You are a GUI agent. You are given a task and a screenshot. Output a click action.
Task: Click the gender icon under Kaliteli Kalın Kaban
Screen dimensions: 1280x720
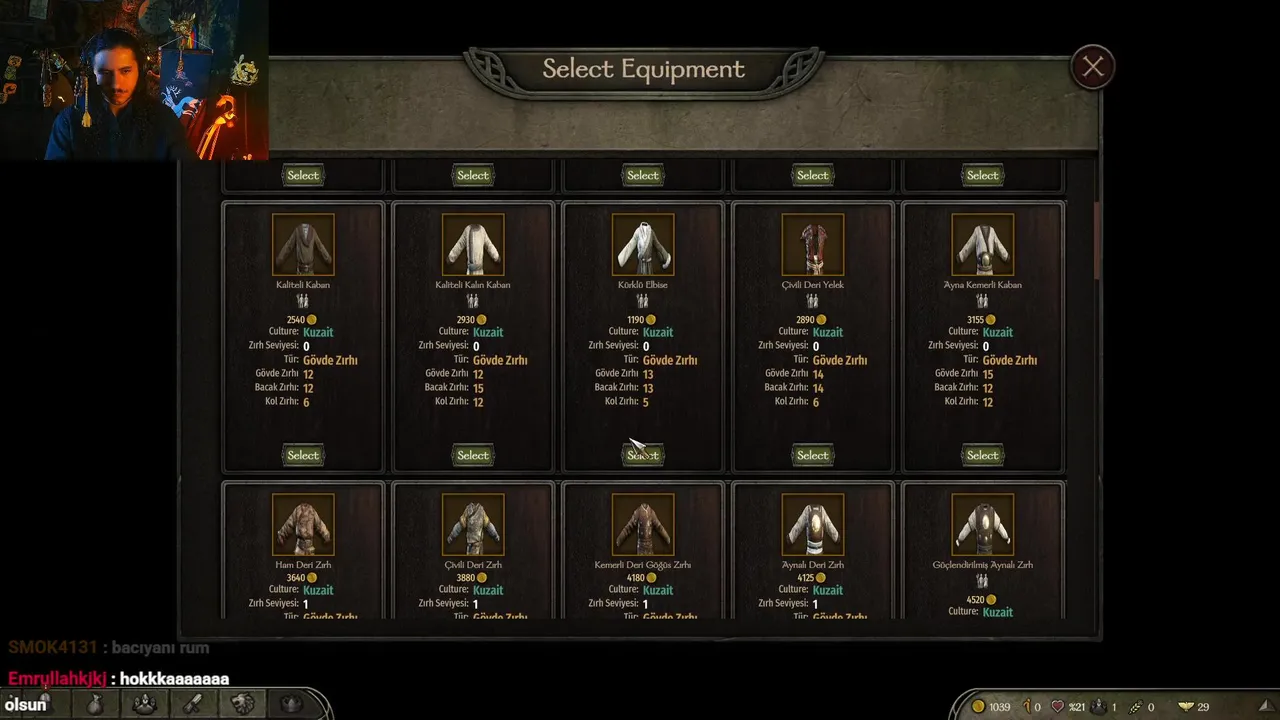click(473, 301)
